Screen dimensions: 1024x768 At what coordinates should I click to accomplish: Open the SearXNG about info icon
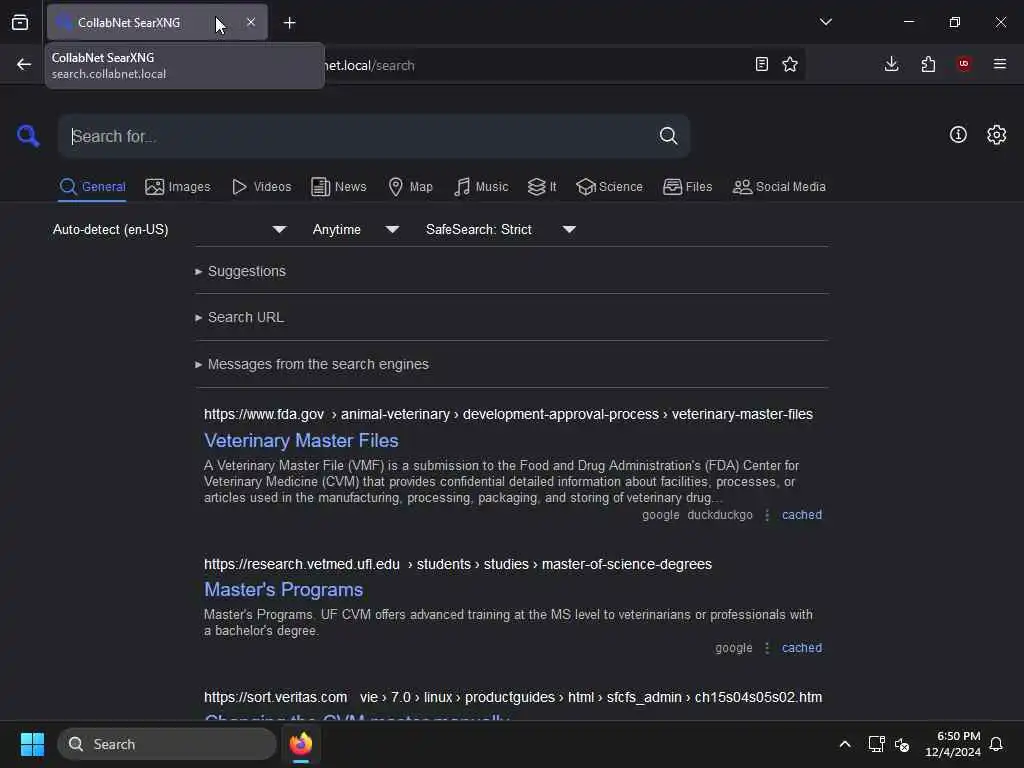pyautogui.click(x=958, y=135)
